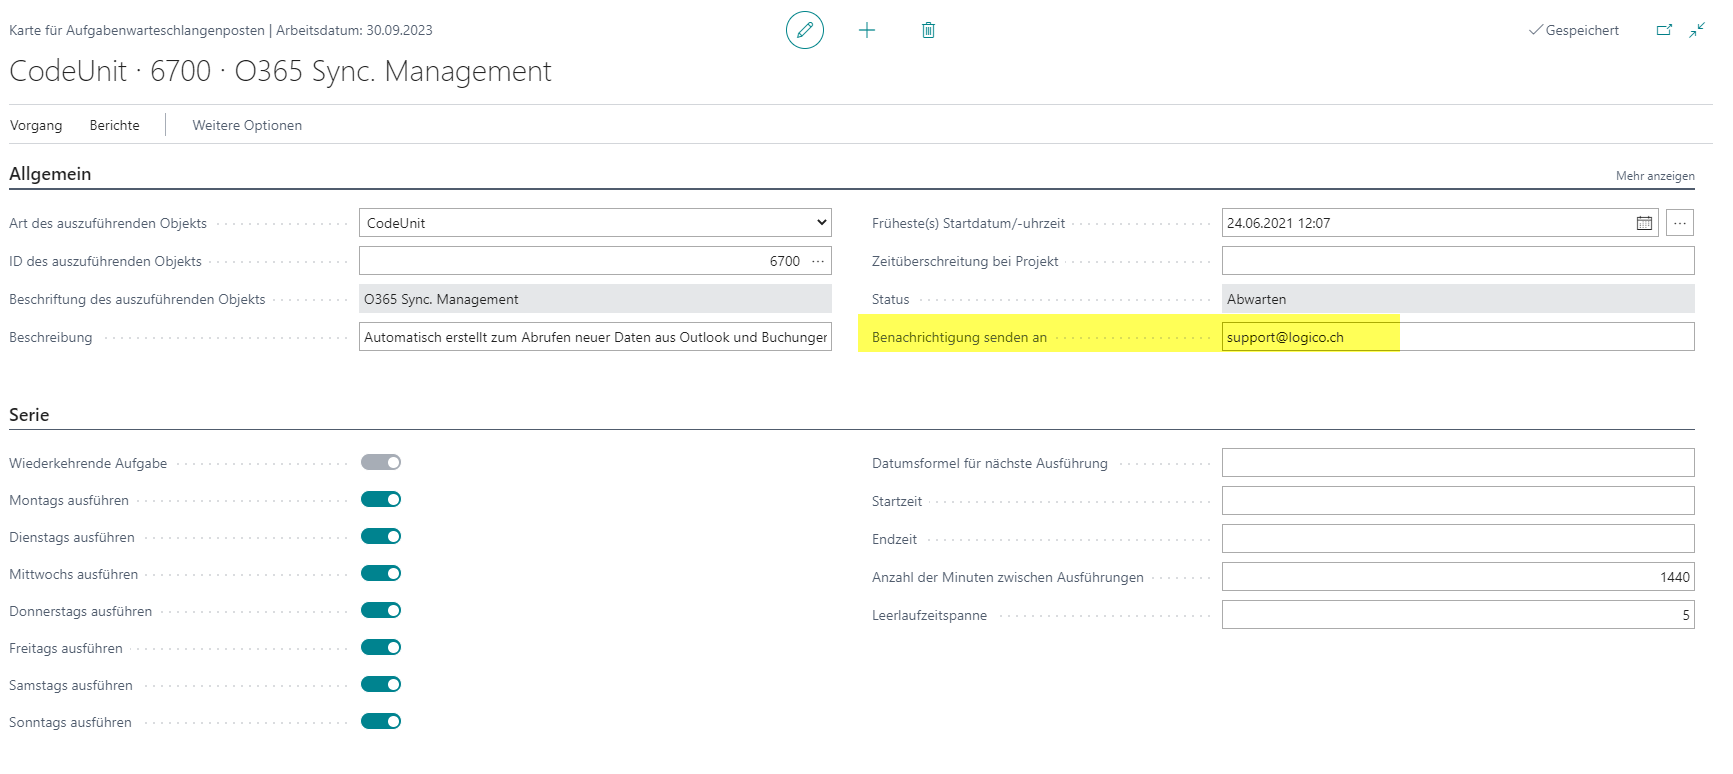Viewport: 1733px width, 774px height.
Task: Click the Leerlaufzeitspanne field showing 5
Action: [1458, 615]
